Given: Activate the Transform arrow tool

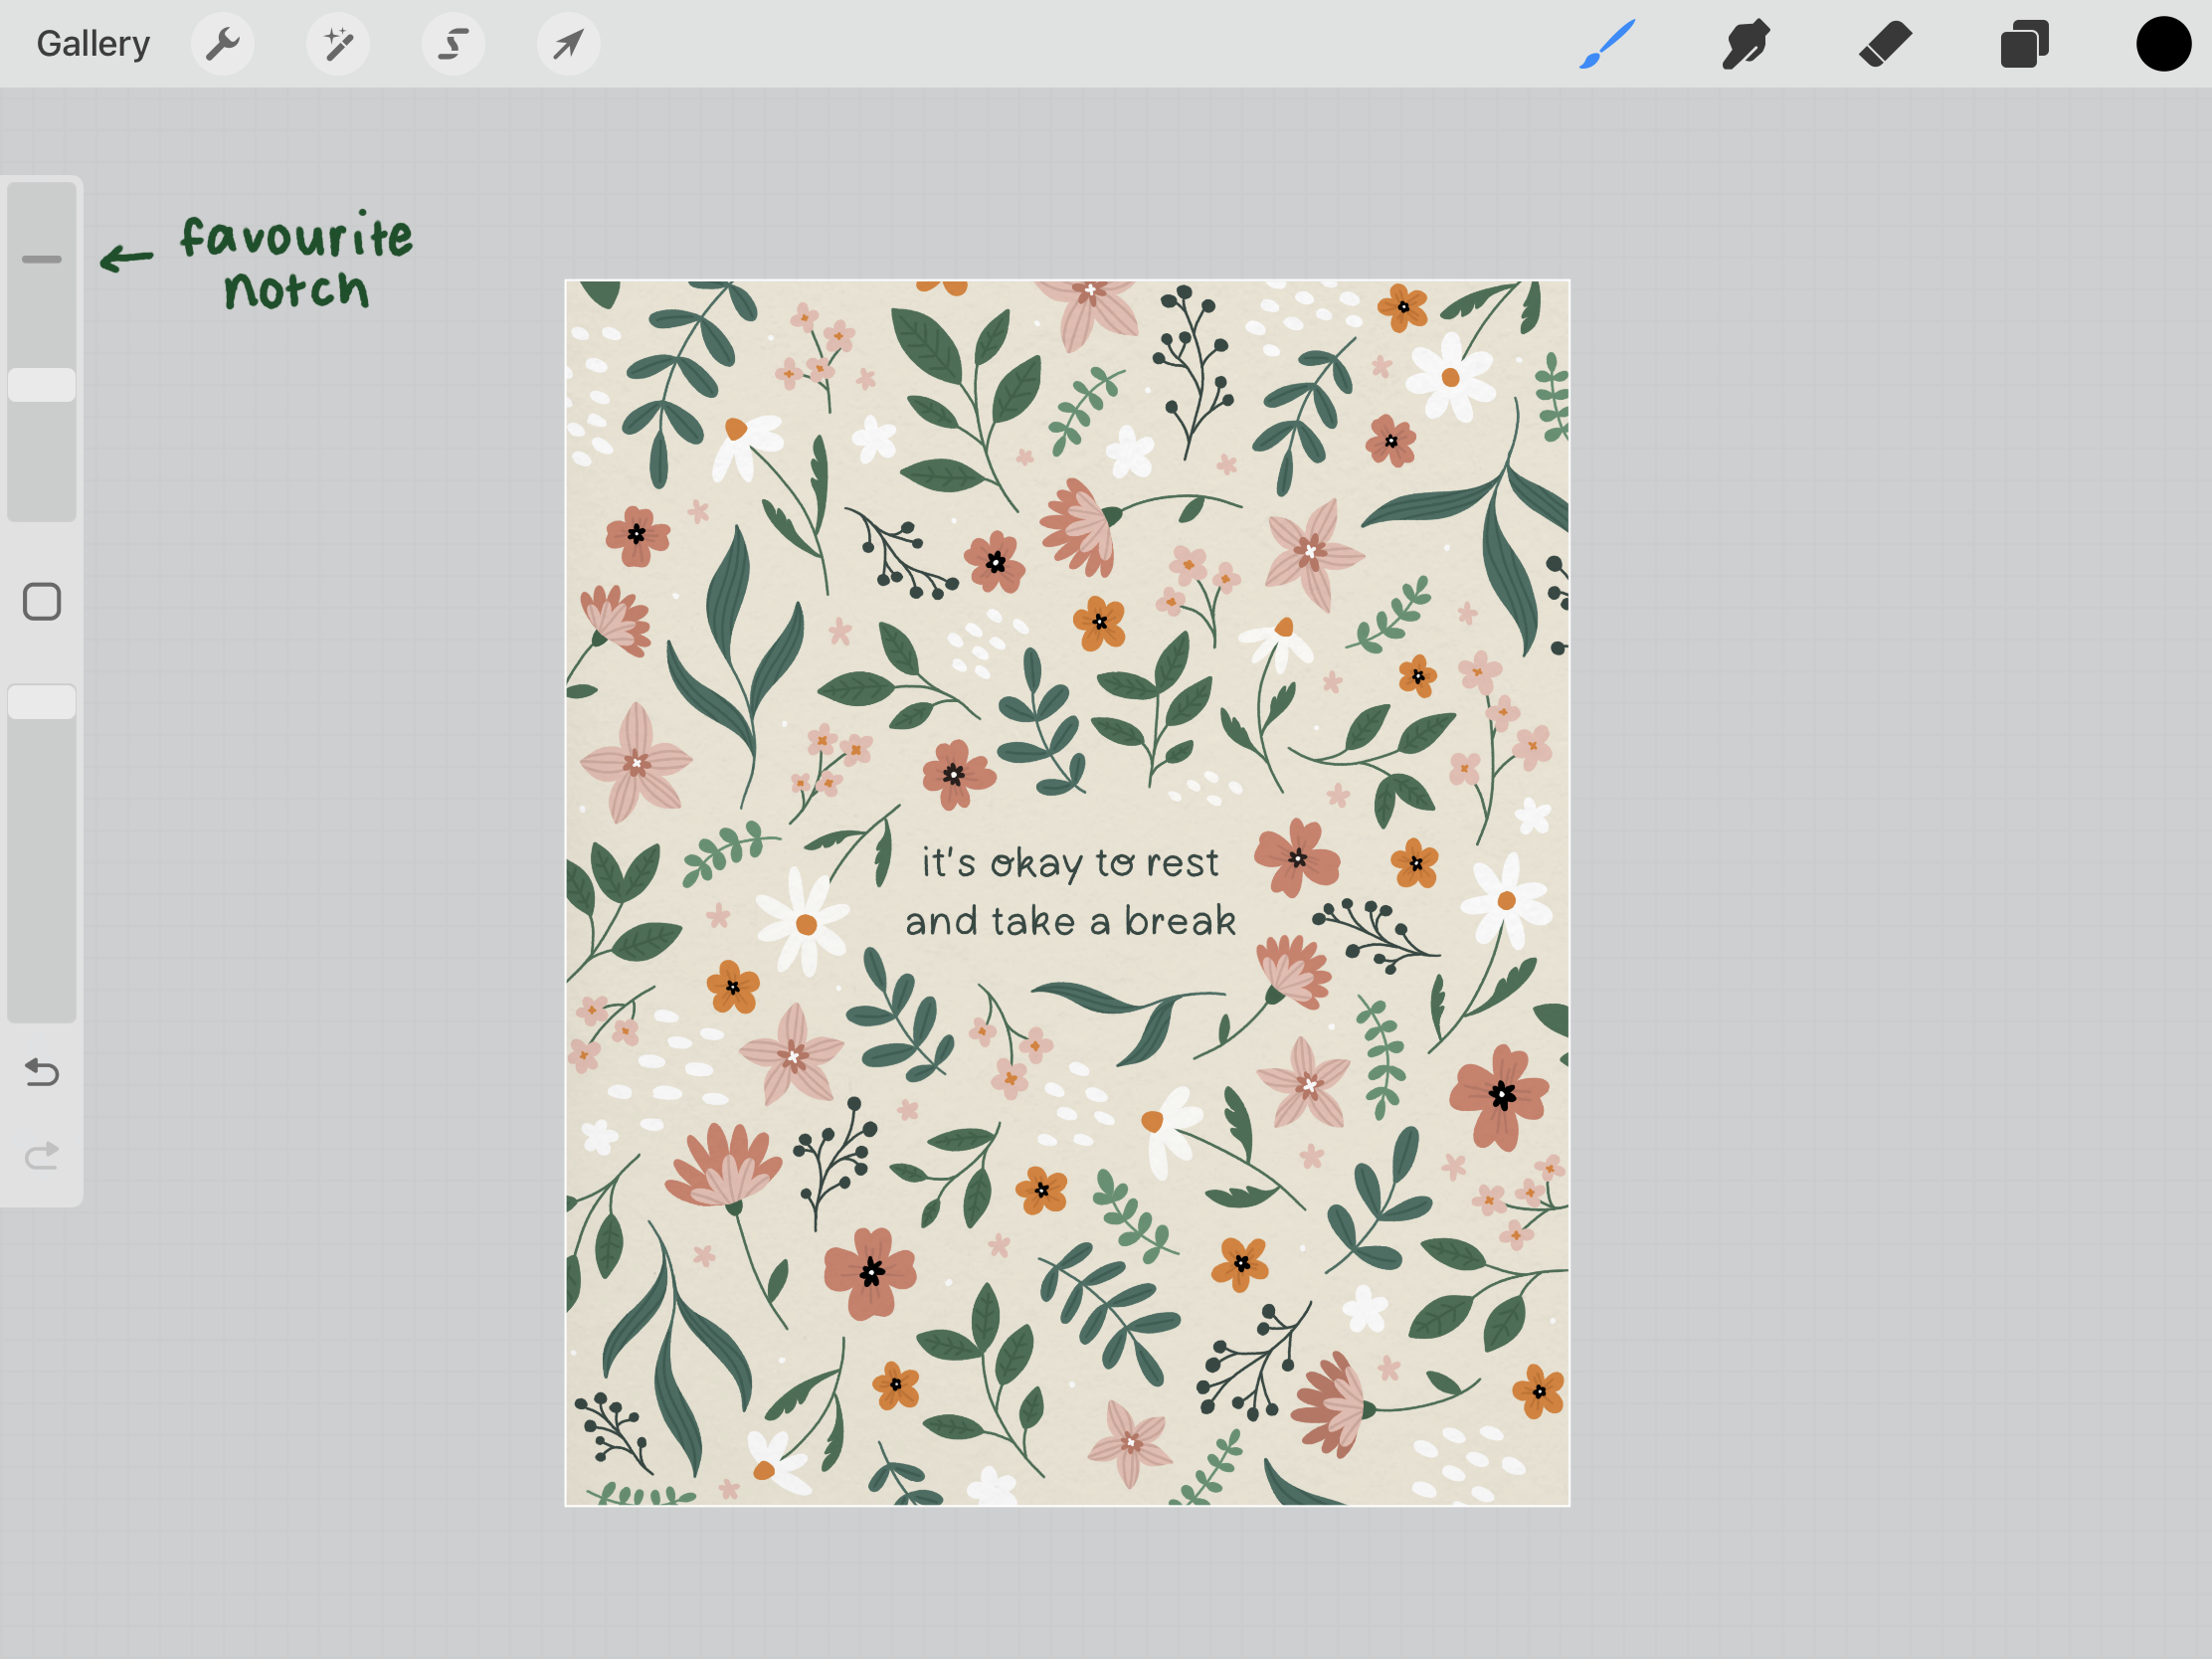Looking at the screenshot, I should coord(568,44).
